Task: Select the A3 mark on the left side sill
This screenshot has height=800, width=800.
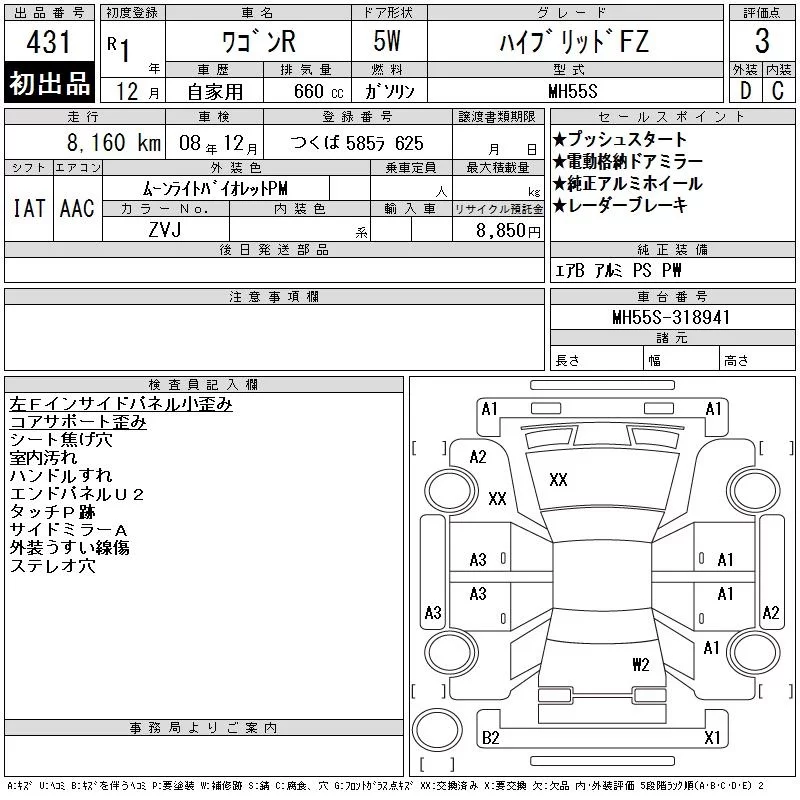Action: [433, 612]
